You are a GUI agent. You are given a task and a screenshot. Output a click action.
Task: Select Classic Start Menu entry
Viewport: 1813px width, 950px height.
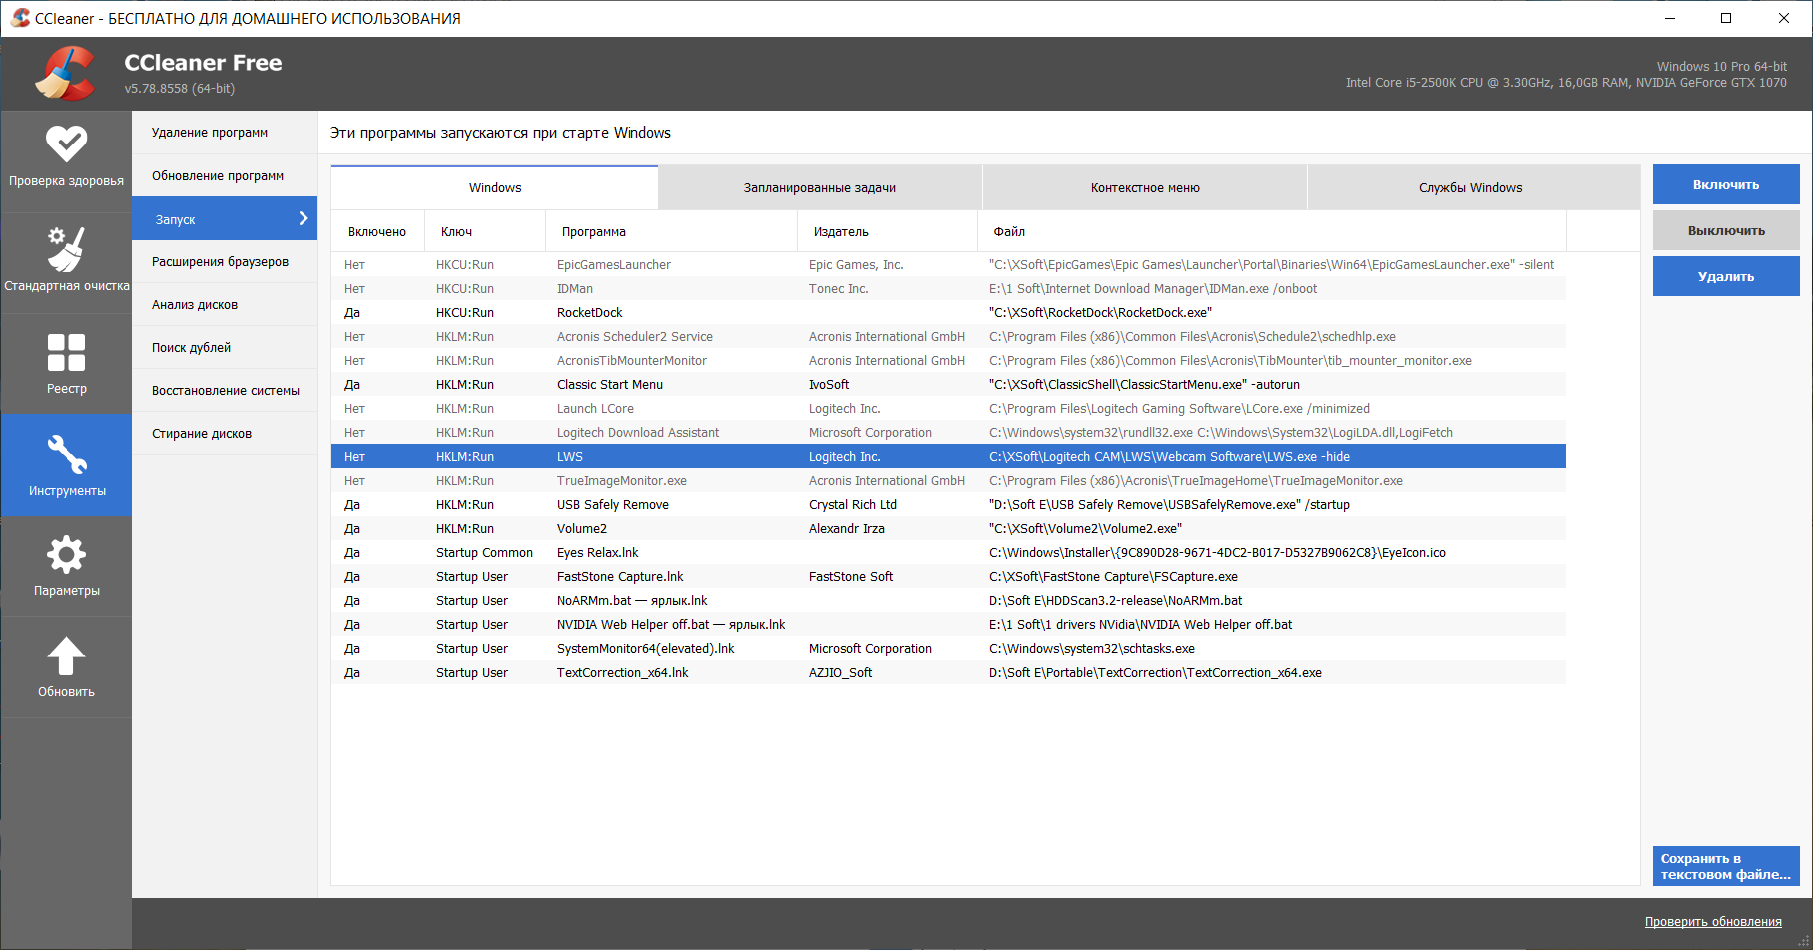pos(948,385)
